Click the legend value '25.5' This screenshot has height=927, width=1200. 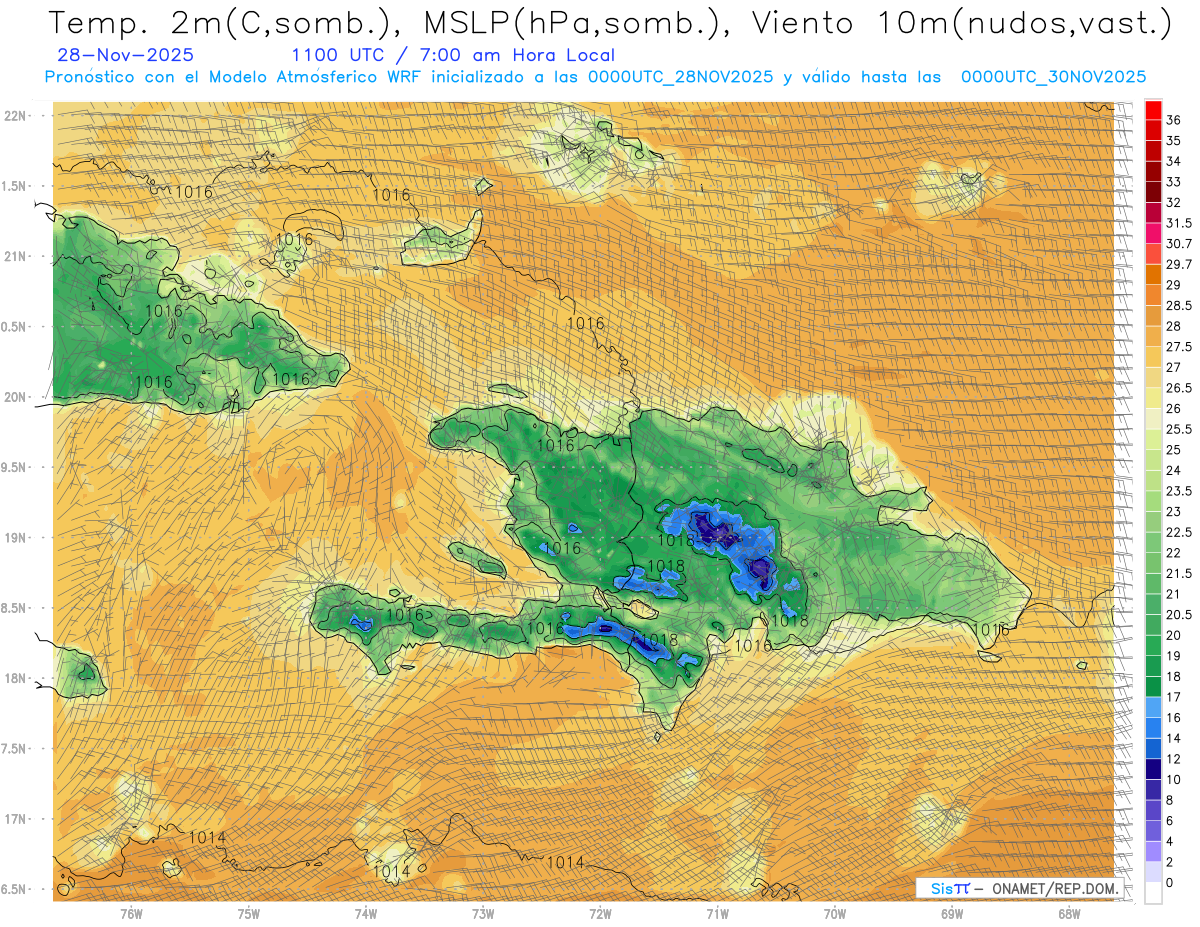pyautogui.click(x=1179, y=430)
